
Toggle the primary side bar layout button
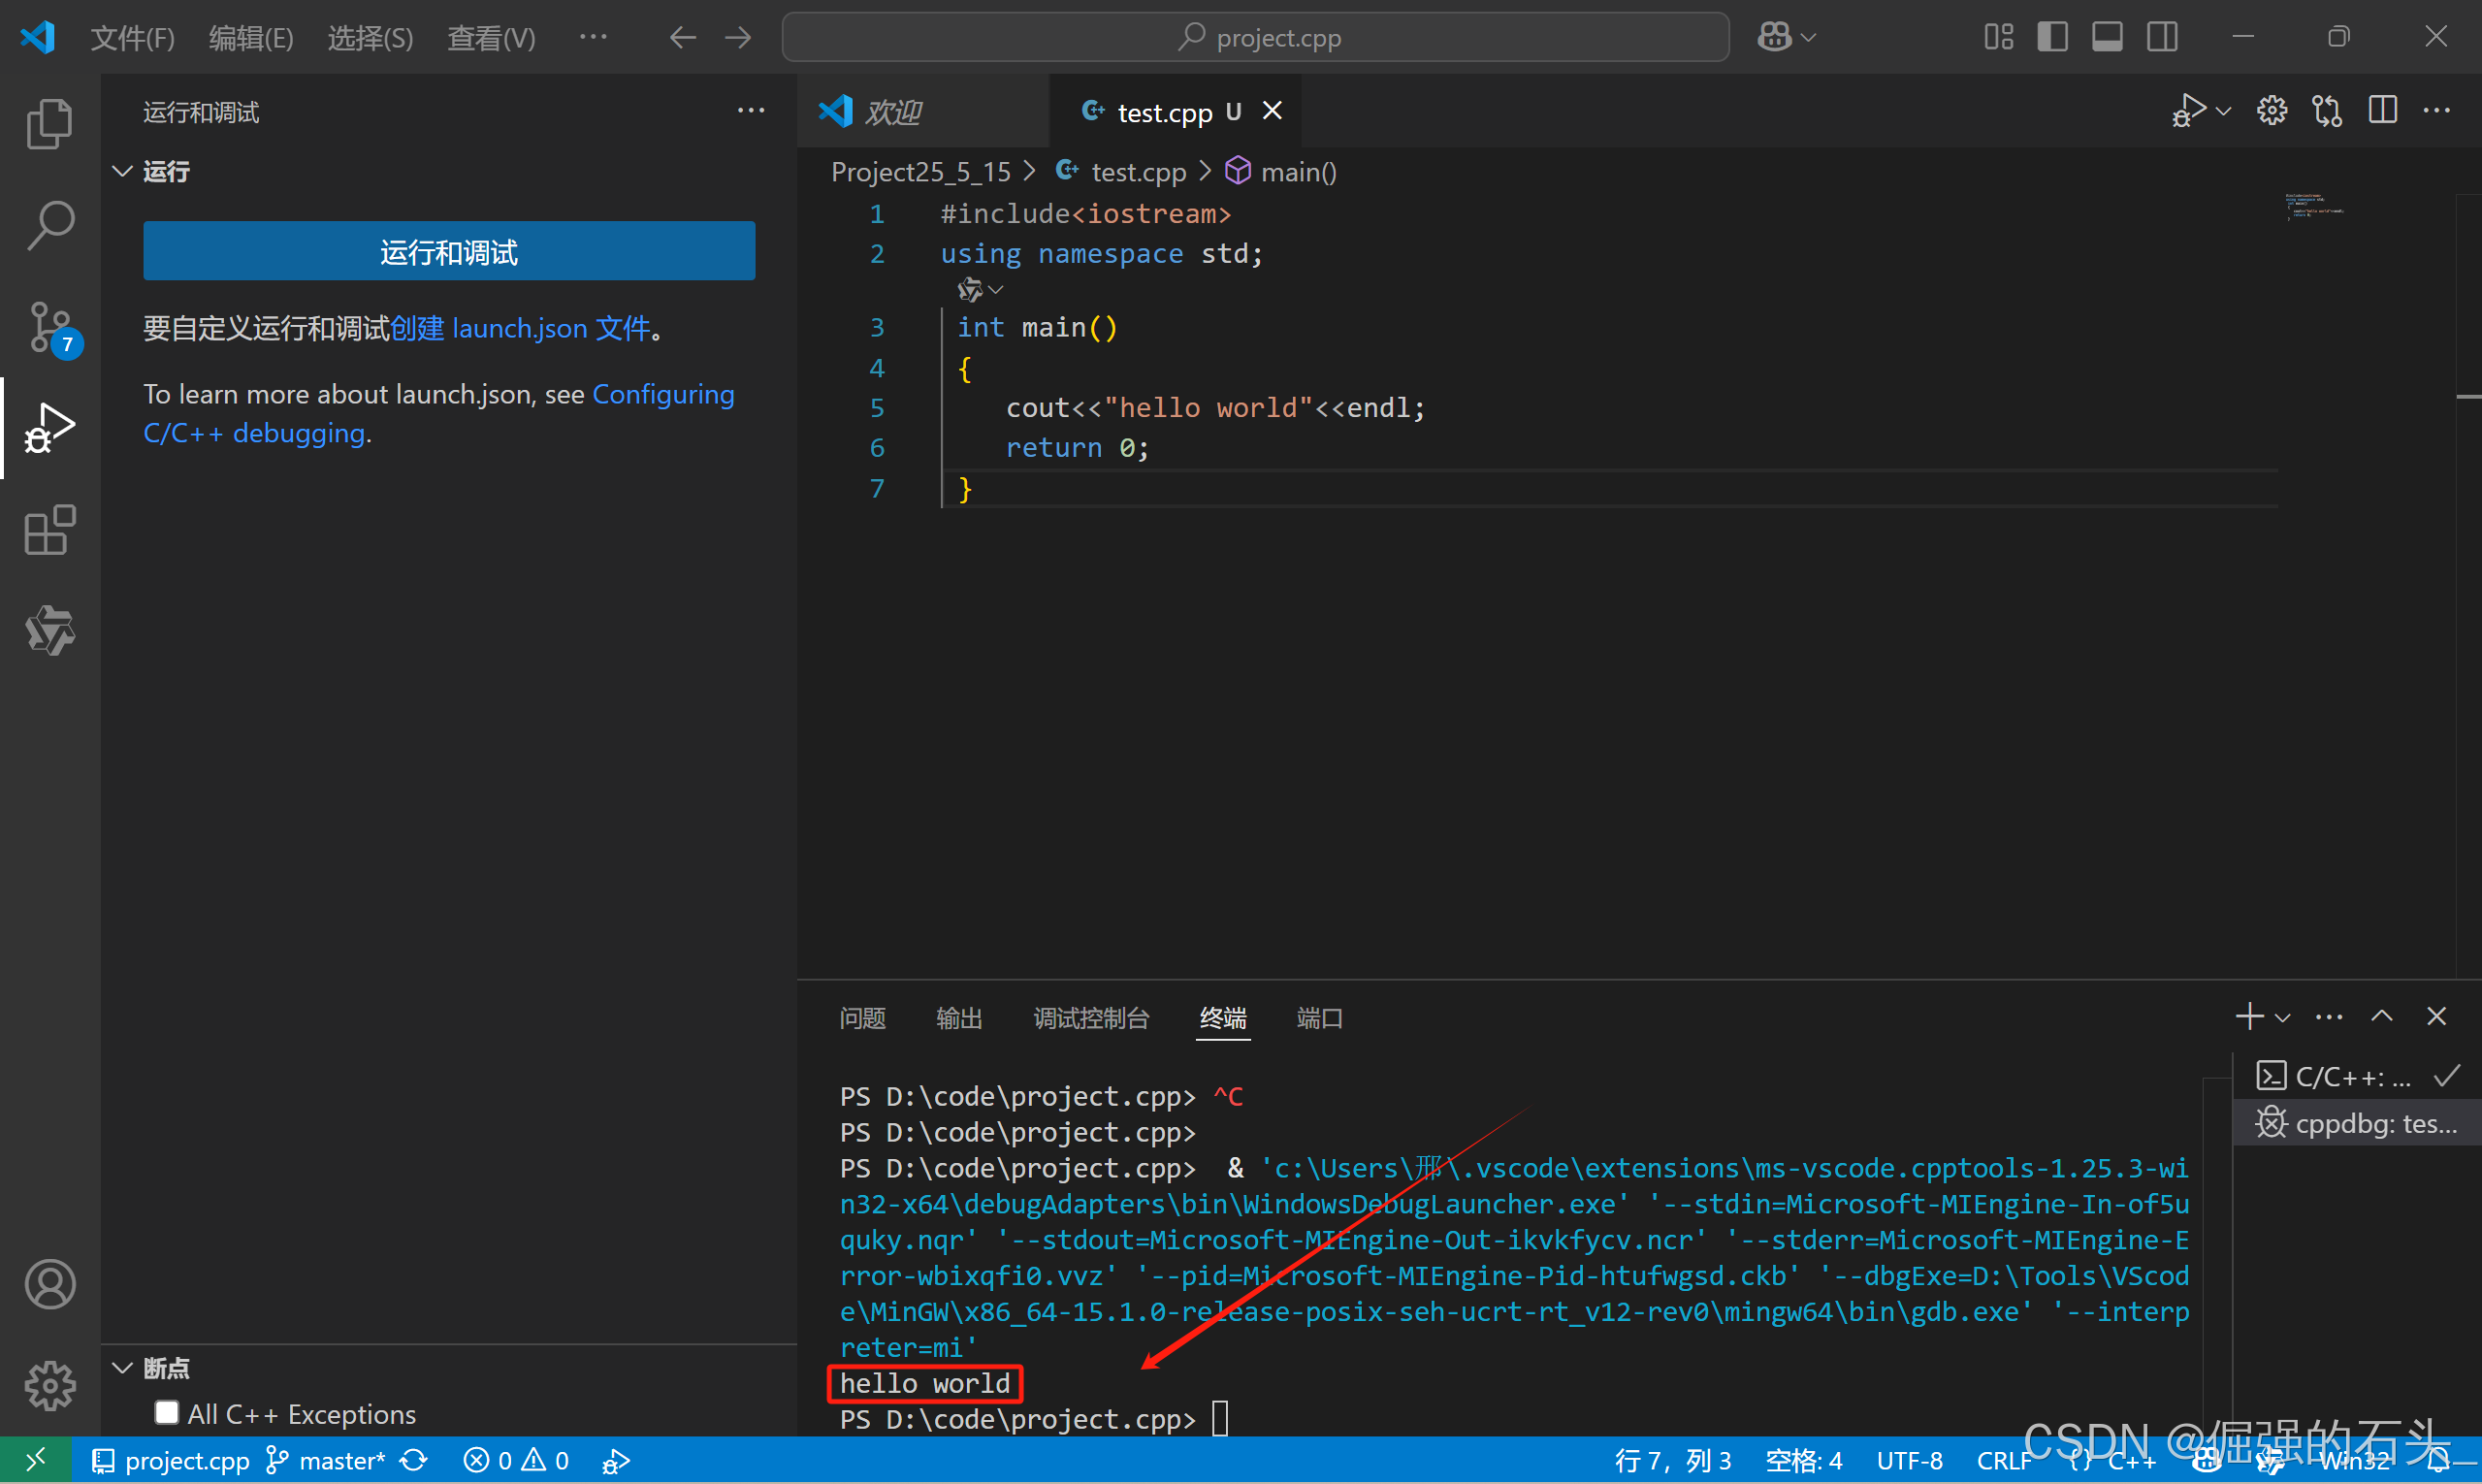click(x=2052, y=37)
